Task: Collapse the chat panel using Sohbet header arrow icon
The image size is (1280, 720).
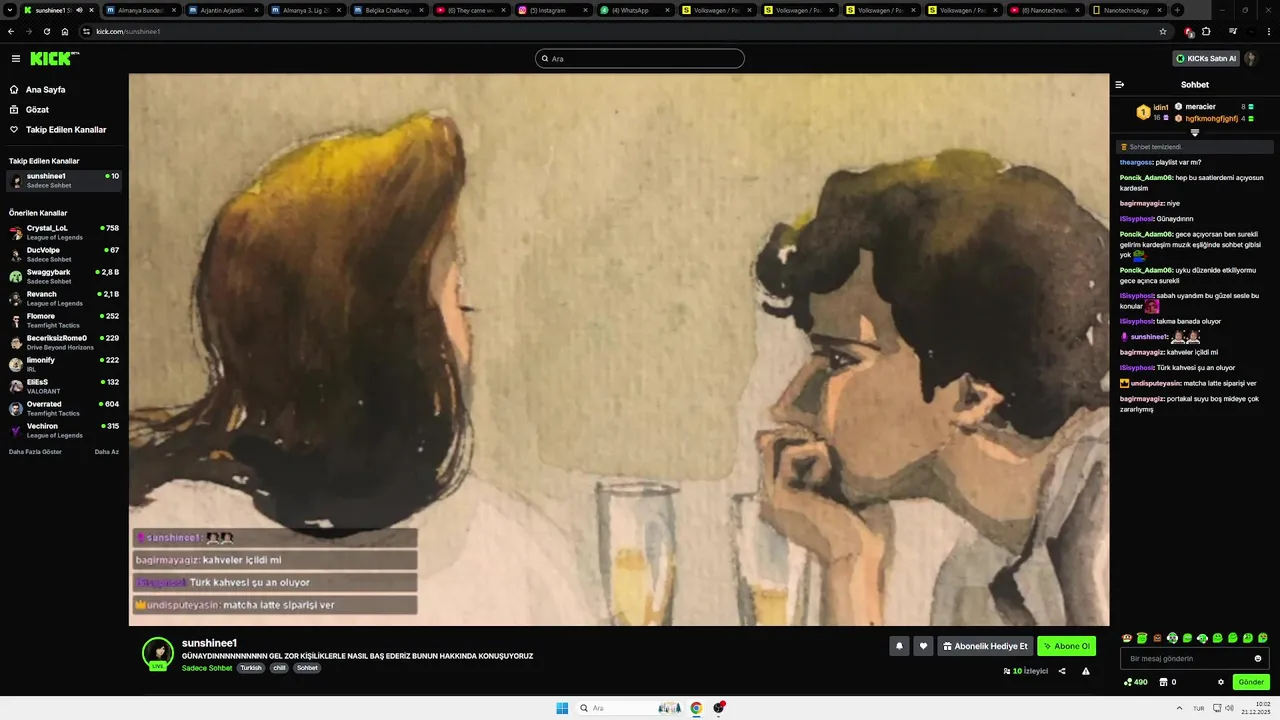Action: (x=1120, y=85)
